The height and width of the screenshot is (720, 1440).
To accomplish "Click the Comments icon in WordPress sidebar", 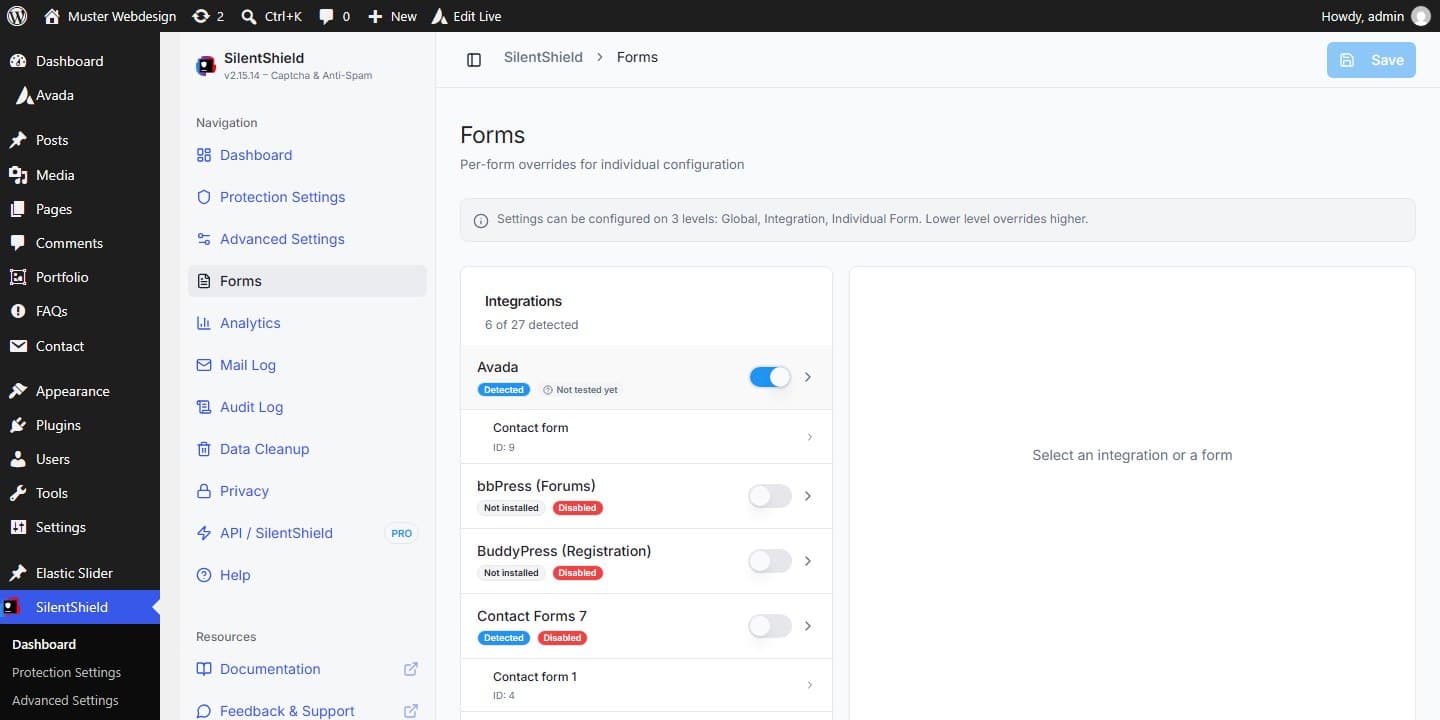I will click(18, 243).
